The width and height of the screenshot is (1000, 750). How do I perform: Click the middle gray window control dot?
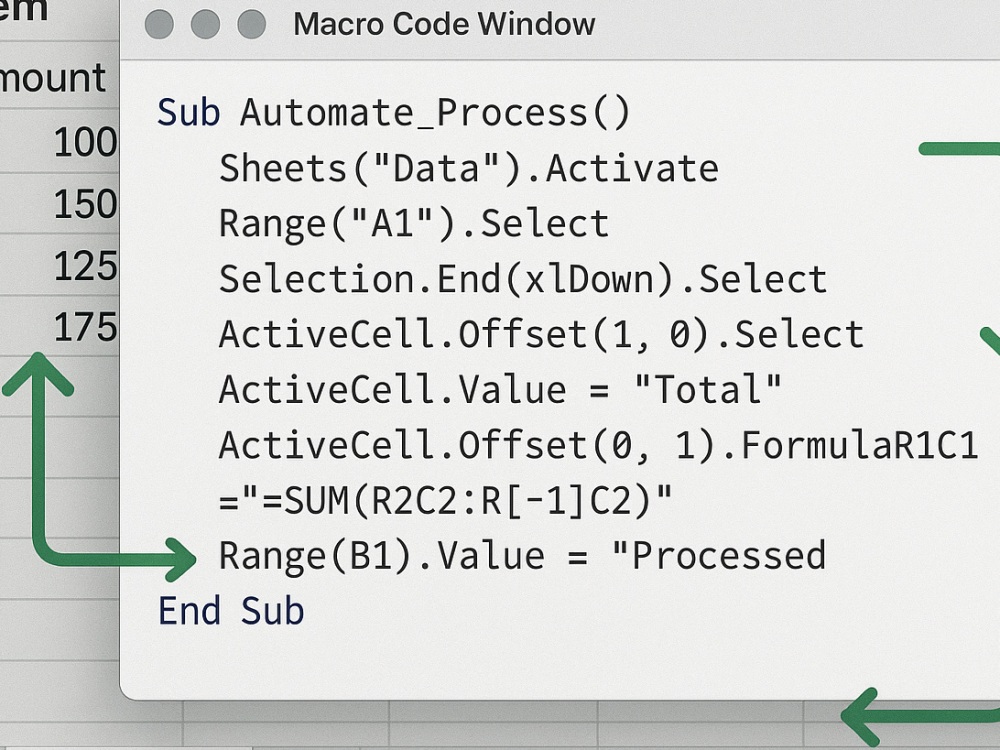click(x=205, y=24)
